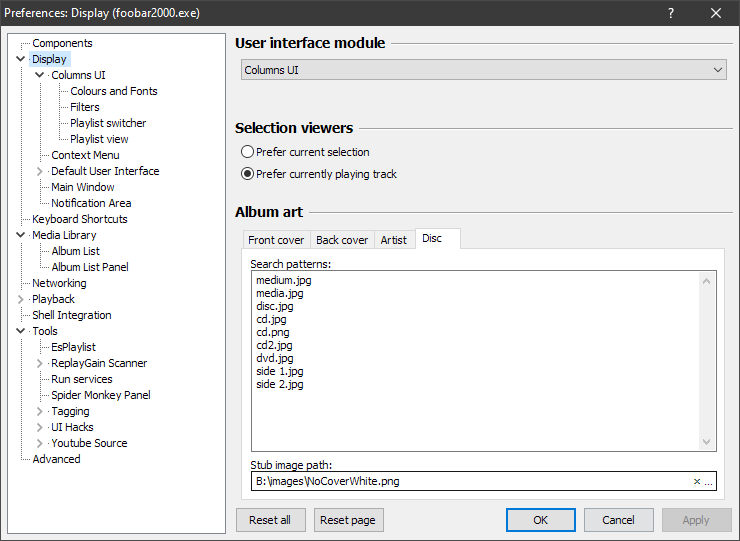Image resolution: width=740 pixels, height=541 pixels.
Task: Expand the Playback tree node
Action: pos(21,299)
